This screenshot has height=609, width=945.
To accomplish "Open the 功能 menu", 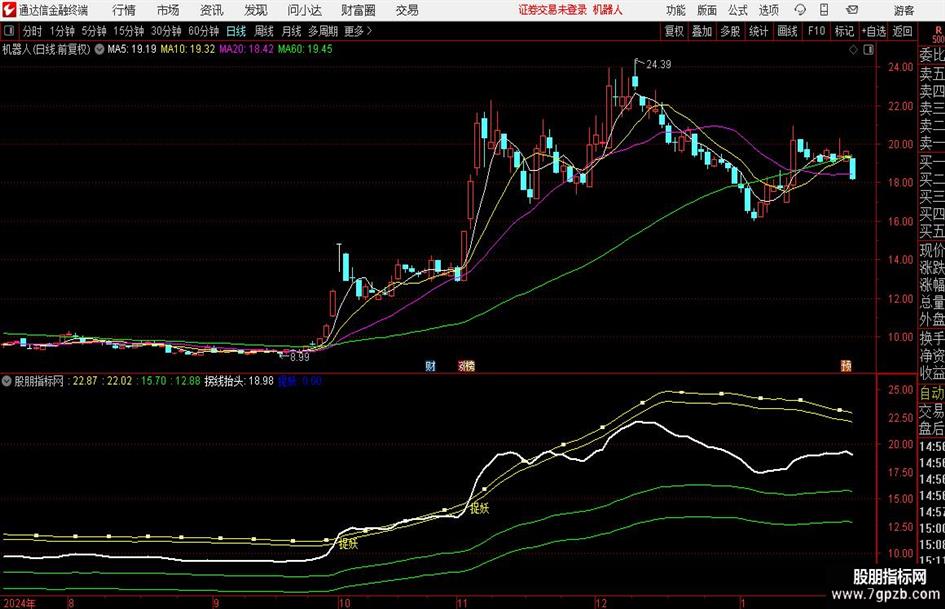I will pos(676,10).
